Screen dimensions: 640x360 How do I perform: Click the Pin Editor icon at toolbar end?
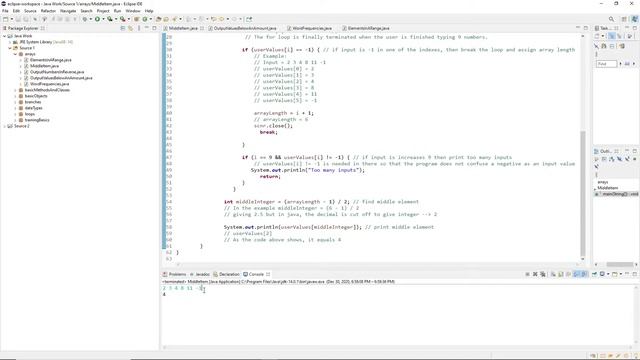pos(249,19)
